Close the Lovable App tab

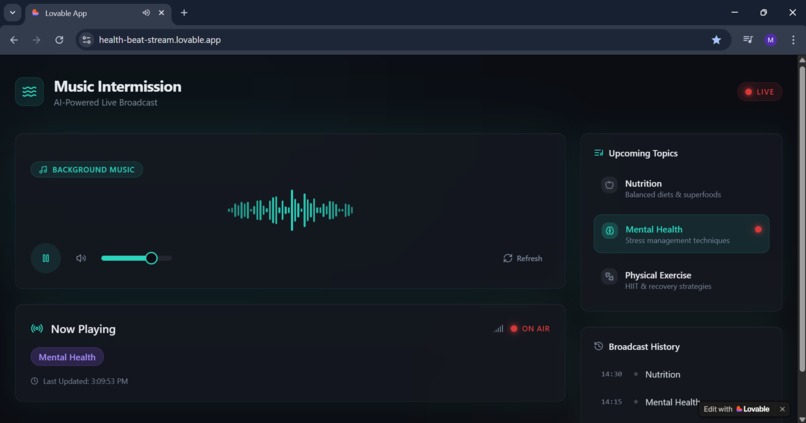pyautogui.click(x=161, y=13)
